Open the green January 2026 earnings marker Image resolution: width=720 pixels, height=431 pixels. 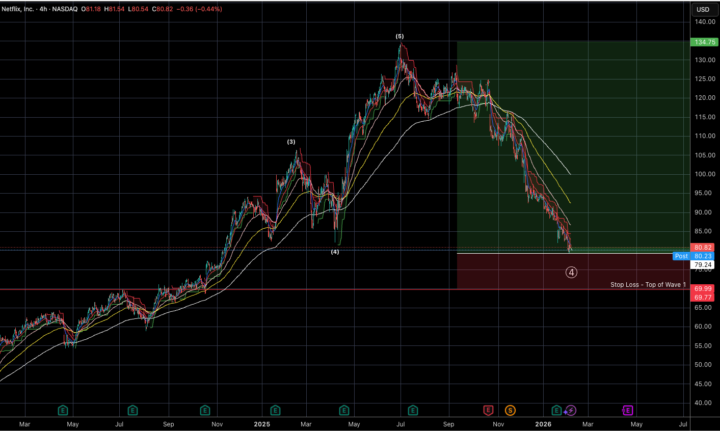click(556, 410)
